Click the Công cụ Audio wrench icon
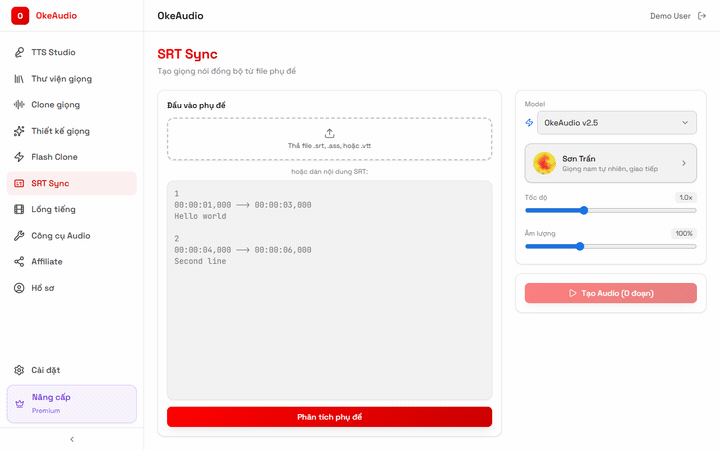 [x=19, y=236]
